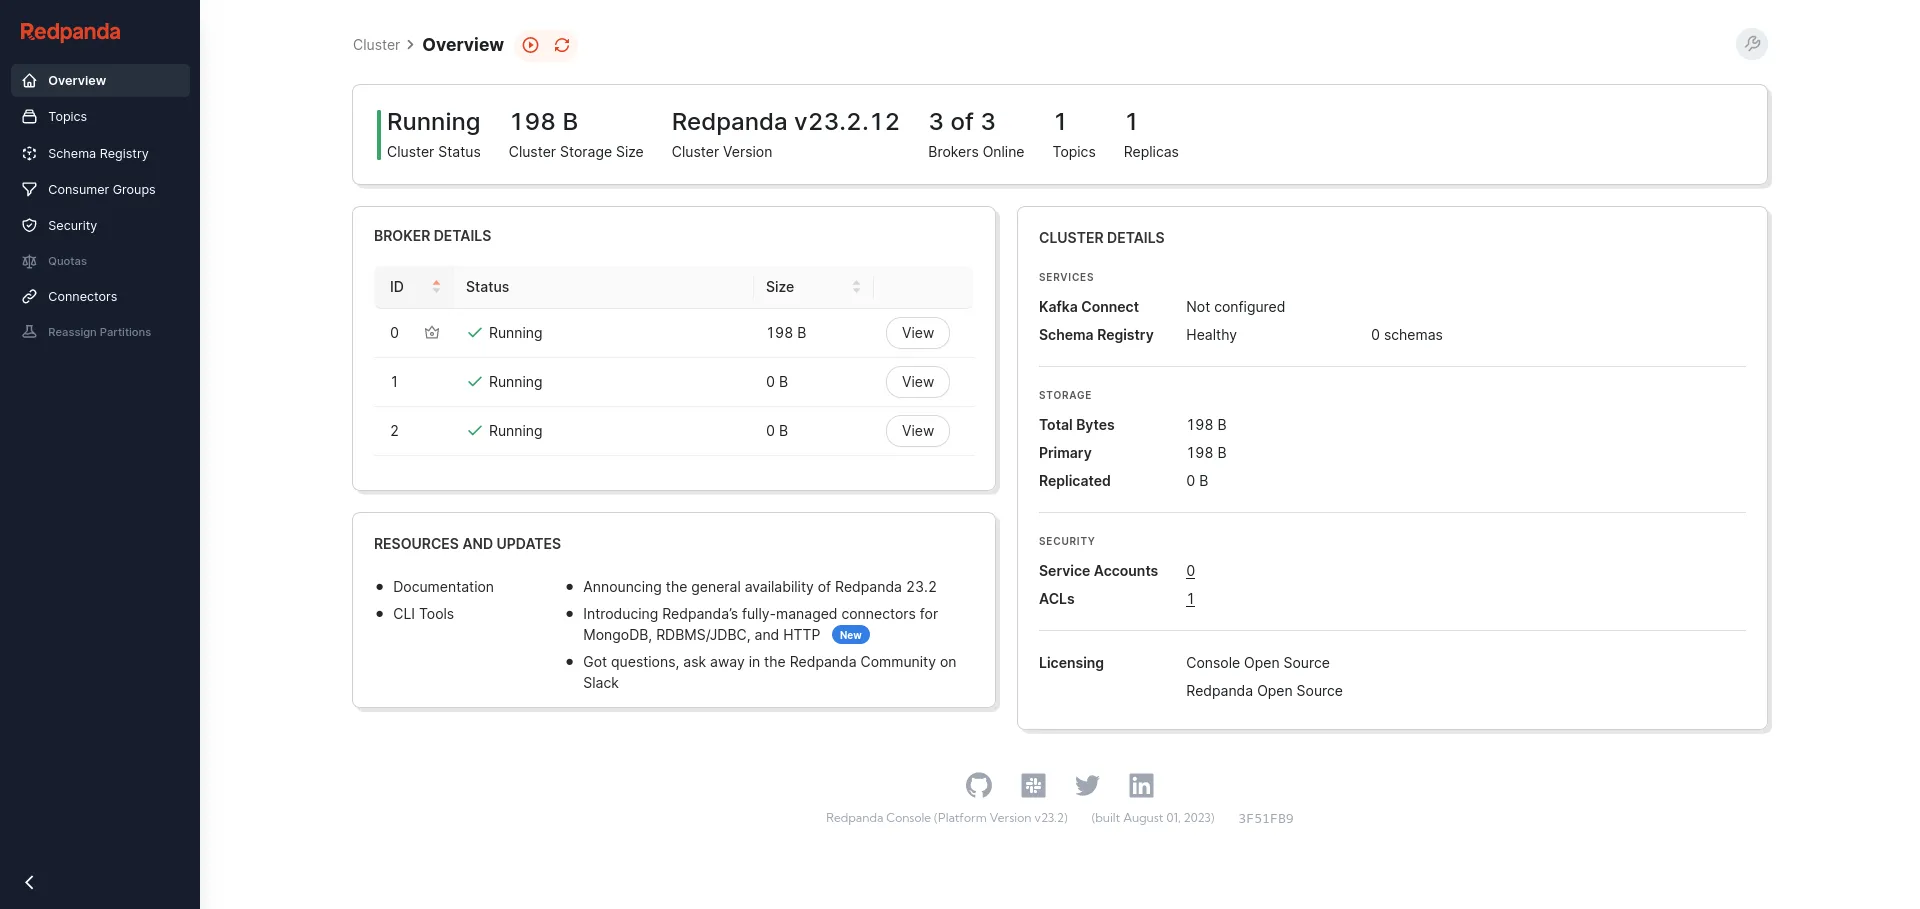Image resolution: width=1920 pixels, height=909 pixels.
Task: Click the Service Accounts count 0
Action: (x=1190, y=571)
